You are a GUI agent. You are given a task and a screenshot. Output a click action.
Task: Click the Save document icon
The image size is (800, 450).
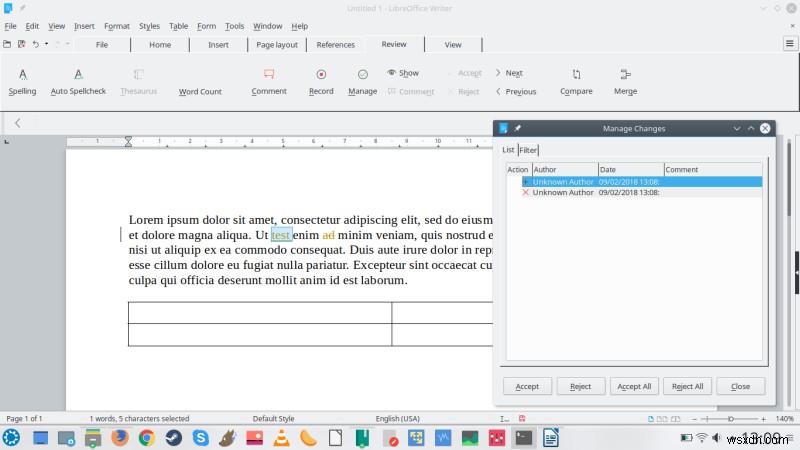pyautogui.click(x=21, y=44)
